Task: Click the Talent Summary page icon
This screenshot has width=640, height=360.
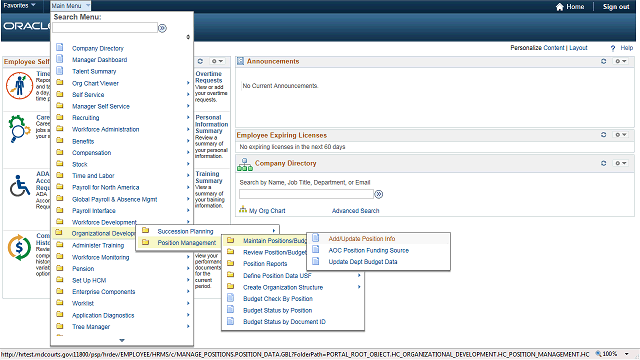Action: [60, 71]
